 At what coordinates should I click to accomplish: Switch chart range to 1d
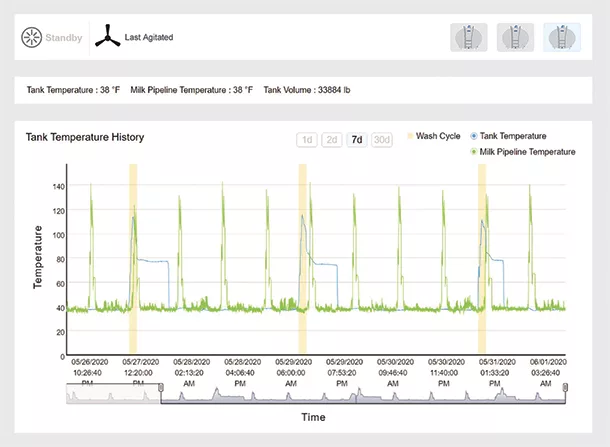click(x=307, y=140)
